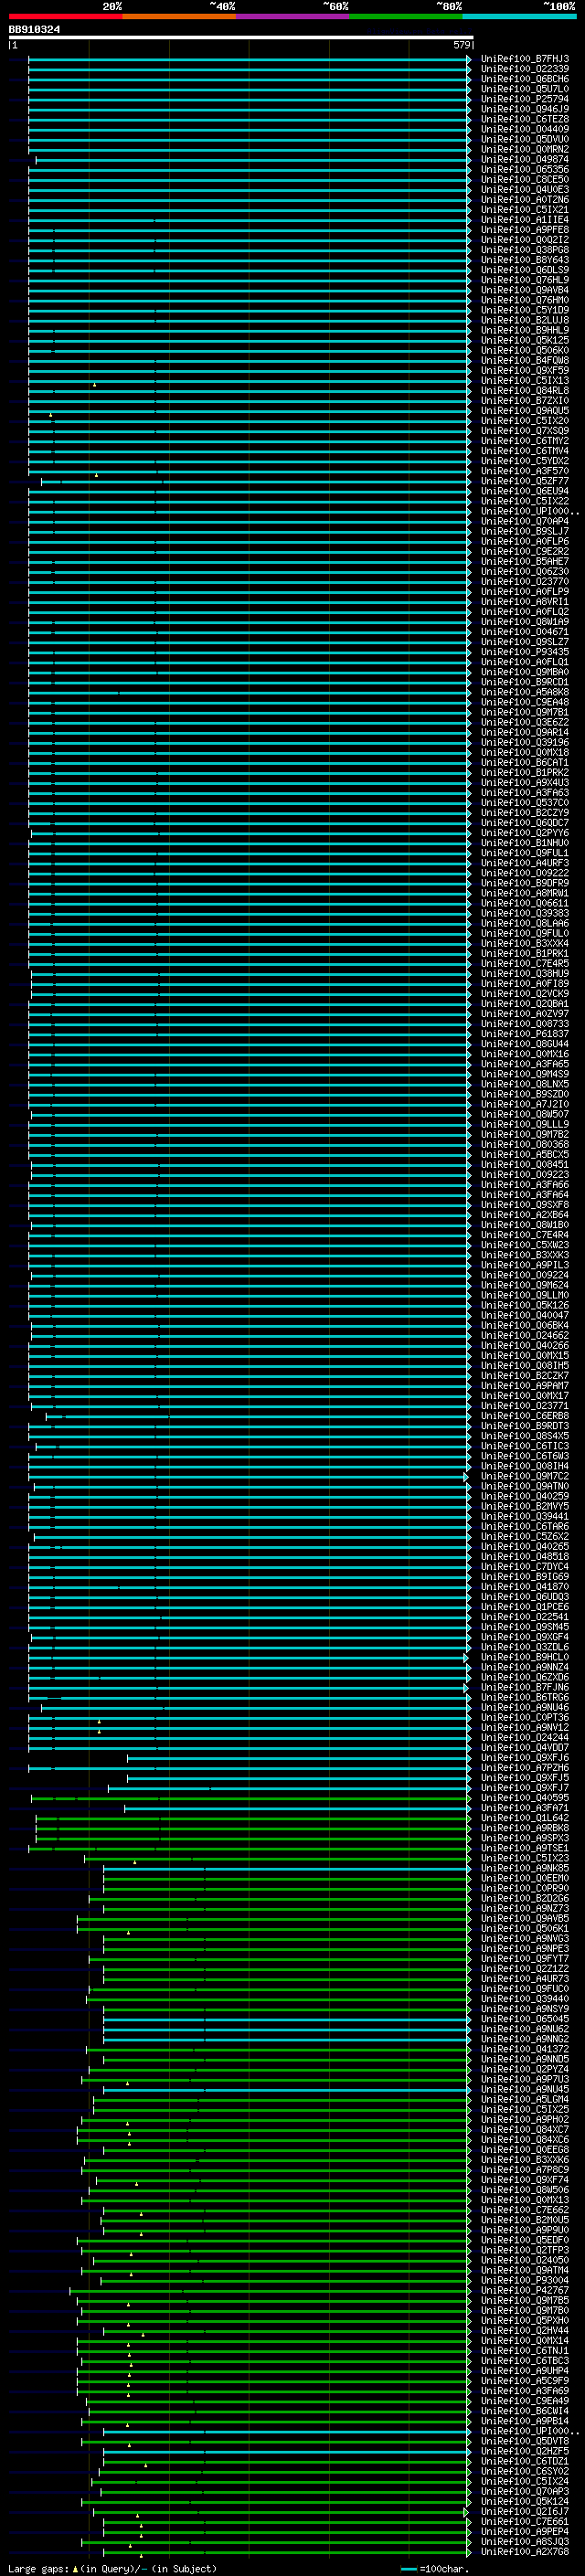585x2576 pixels.
Task: Click UniRef100_P93004 label
Action: coord(525,2280)
